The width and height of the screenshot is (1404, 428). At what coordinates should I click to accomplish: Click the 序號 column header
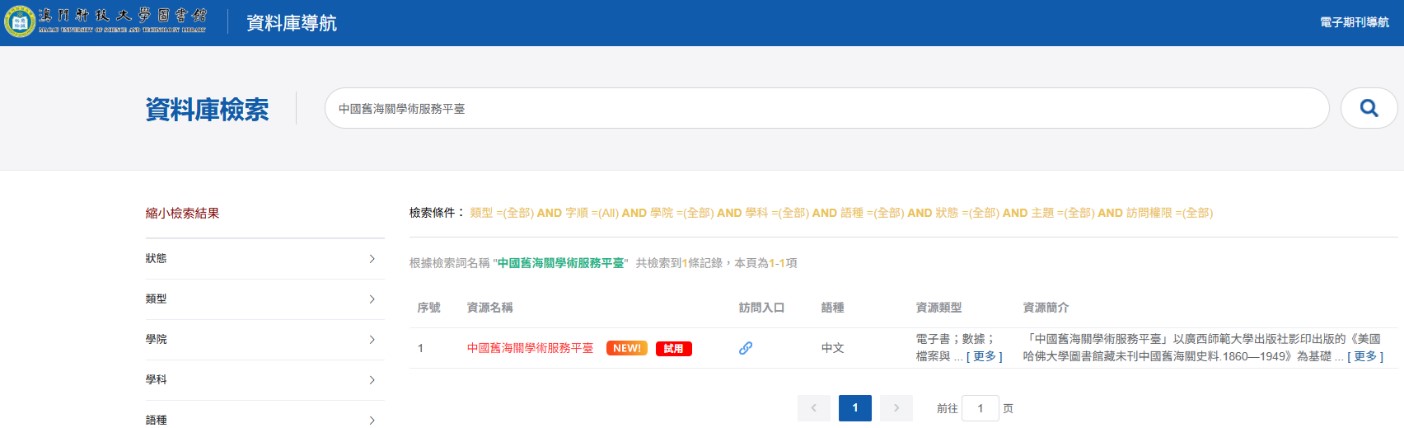[429, 308]
